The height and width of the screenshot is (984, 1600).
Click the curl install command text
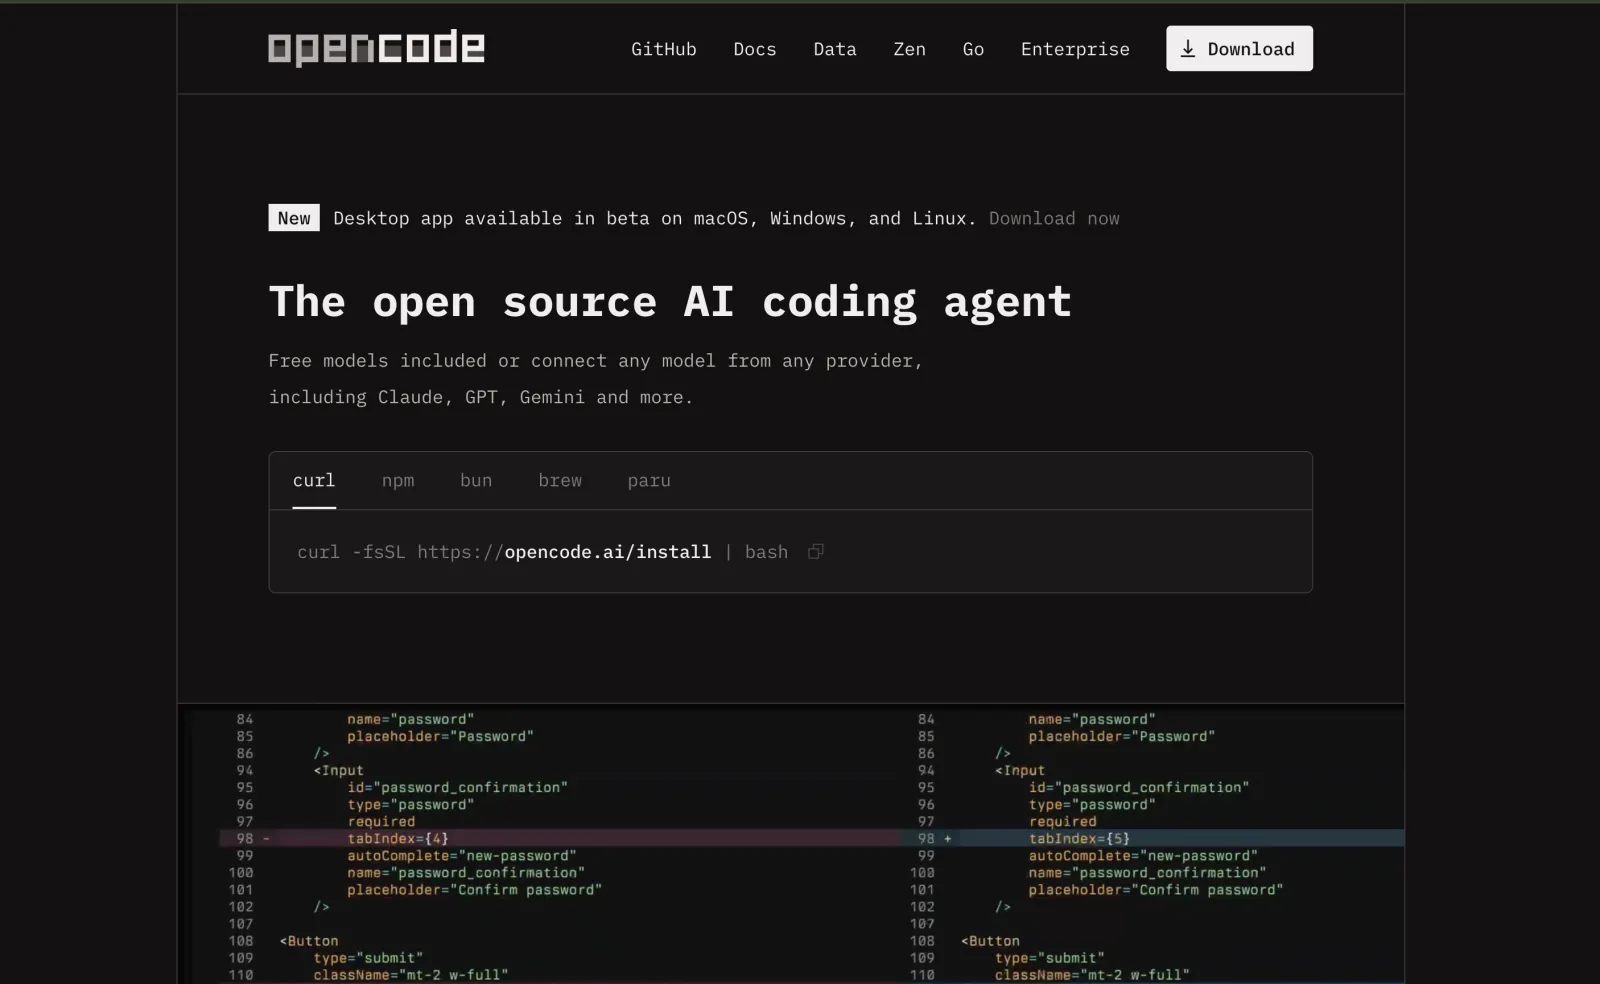[x=542, y=552]
